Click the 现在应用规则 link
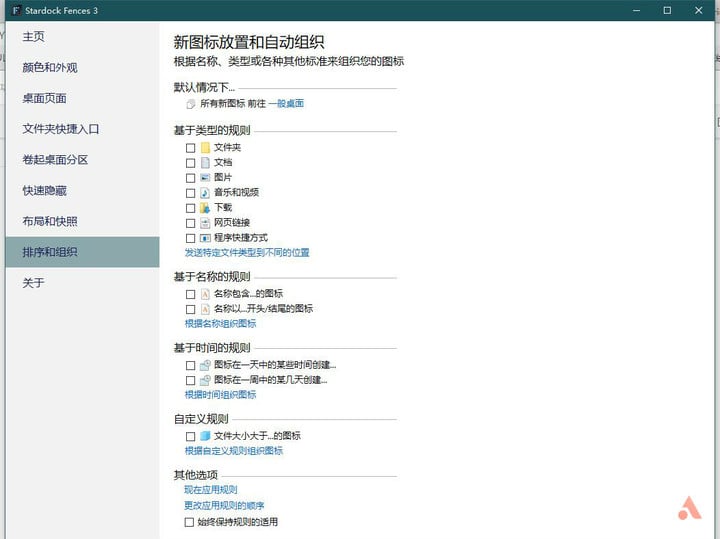 [x=211, y=490]
